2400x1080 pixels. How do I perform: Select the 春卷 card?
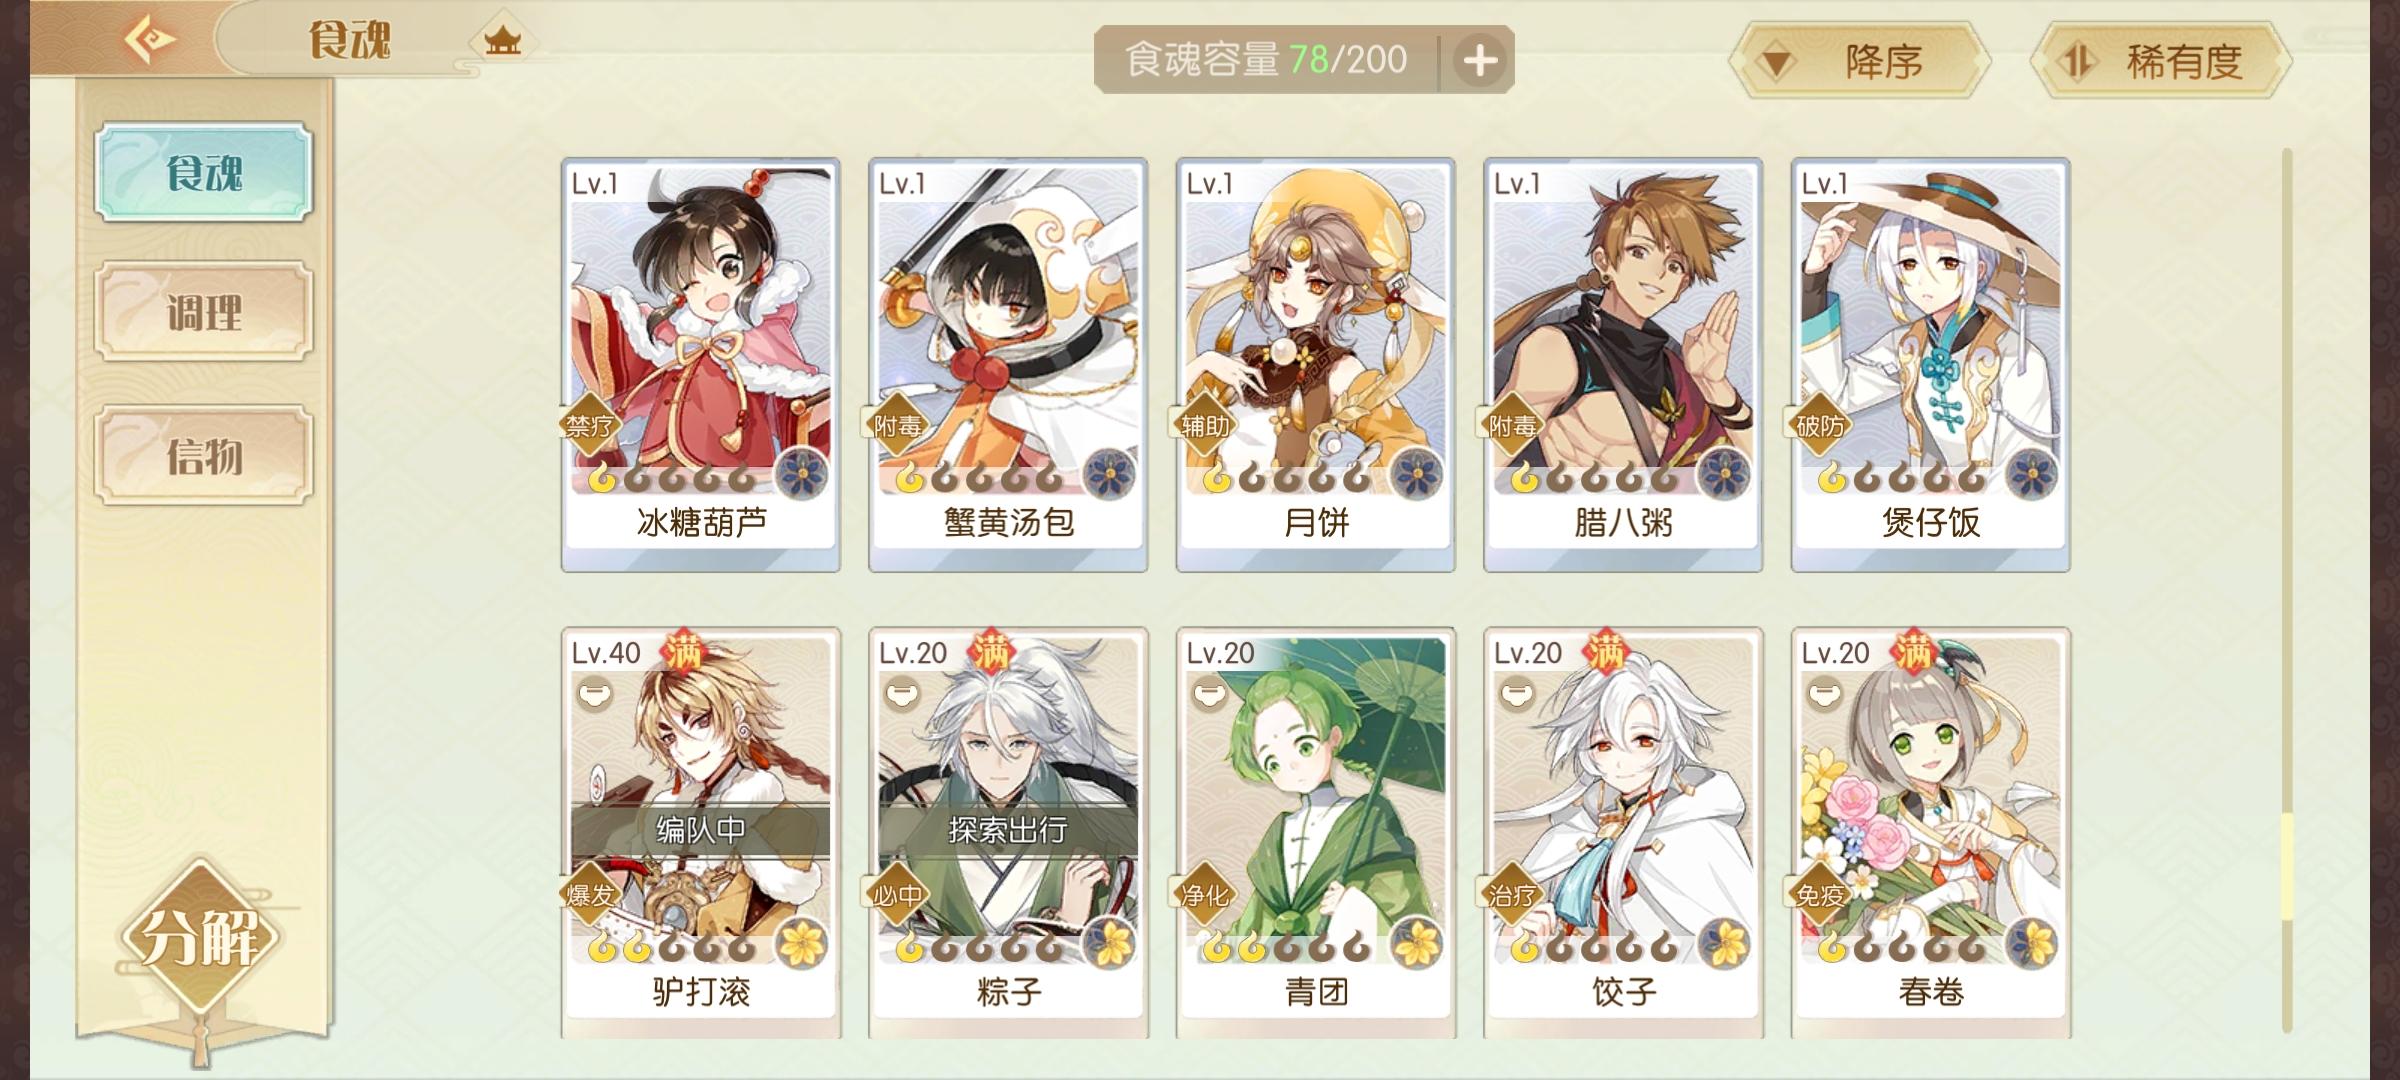click(1930, 832)
